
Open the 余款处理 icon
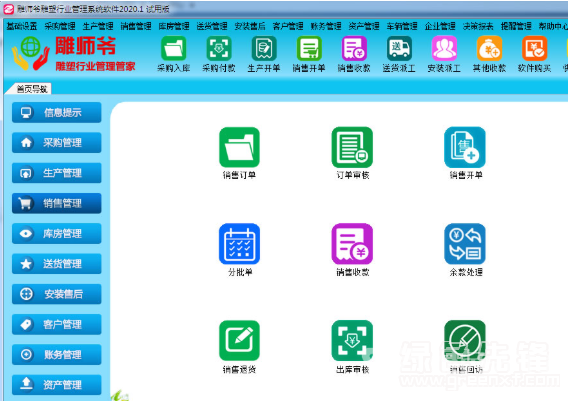click(465, 244)
